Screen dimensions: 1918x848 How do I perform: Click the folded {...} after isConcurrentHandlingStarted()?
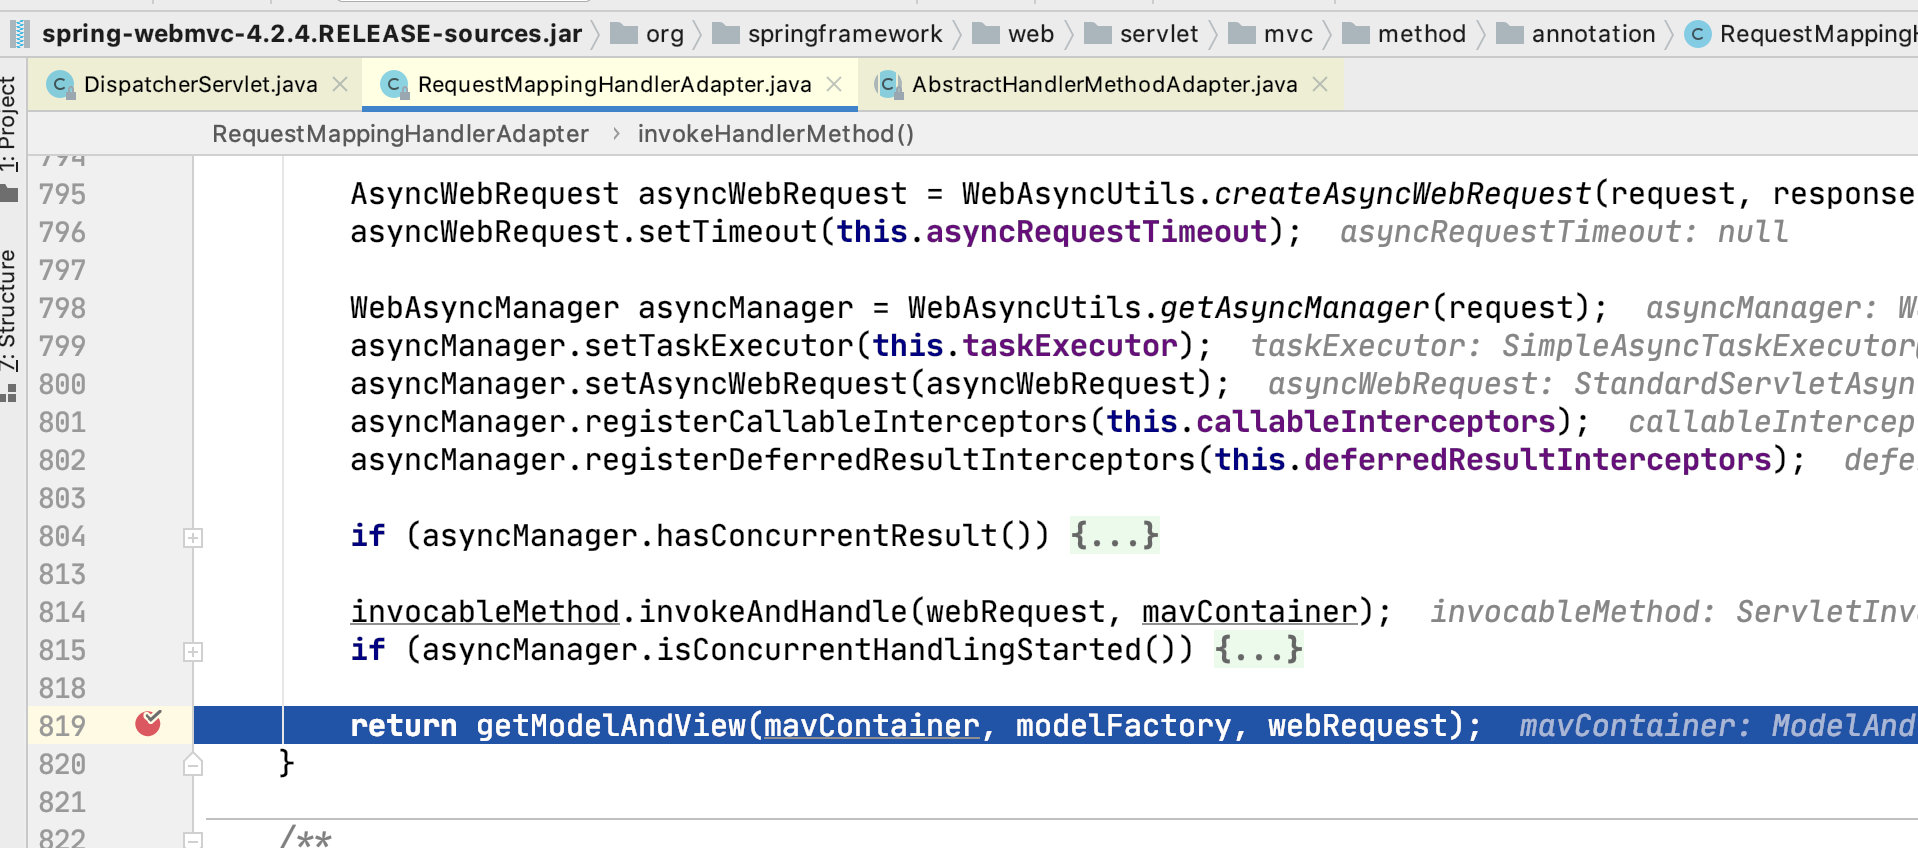pyautogui.click(x=1258, y=650)
